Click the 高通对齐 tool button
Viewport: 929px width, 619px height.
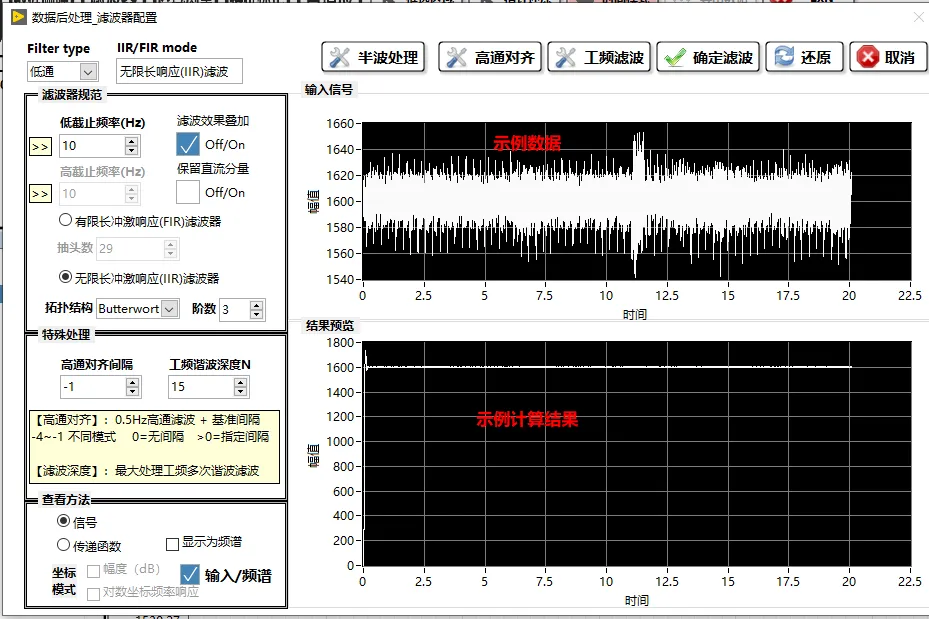tap(490, 57)
